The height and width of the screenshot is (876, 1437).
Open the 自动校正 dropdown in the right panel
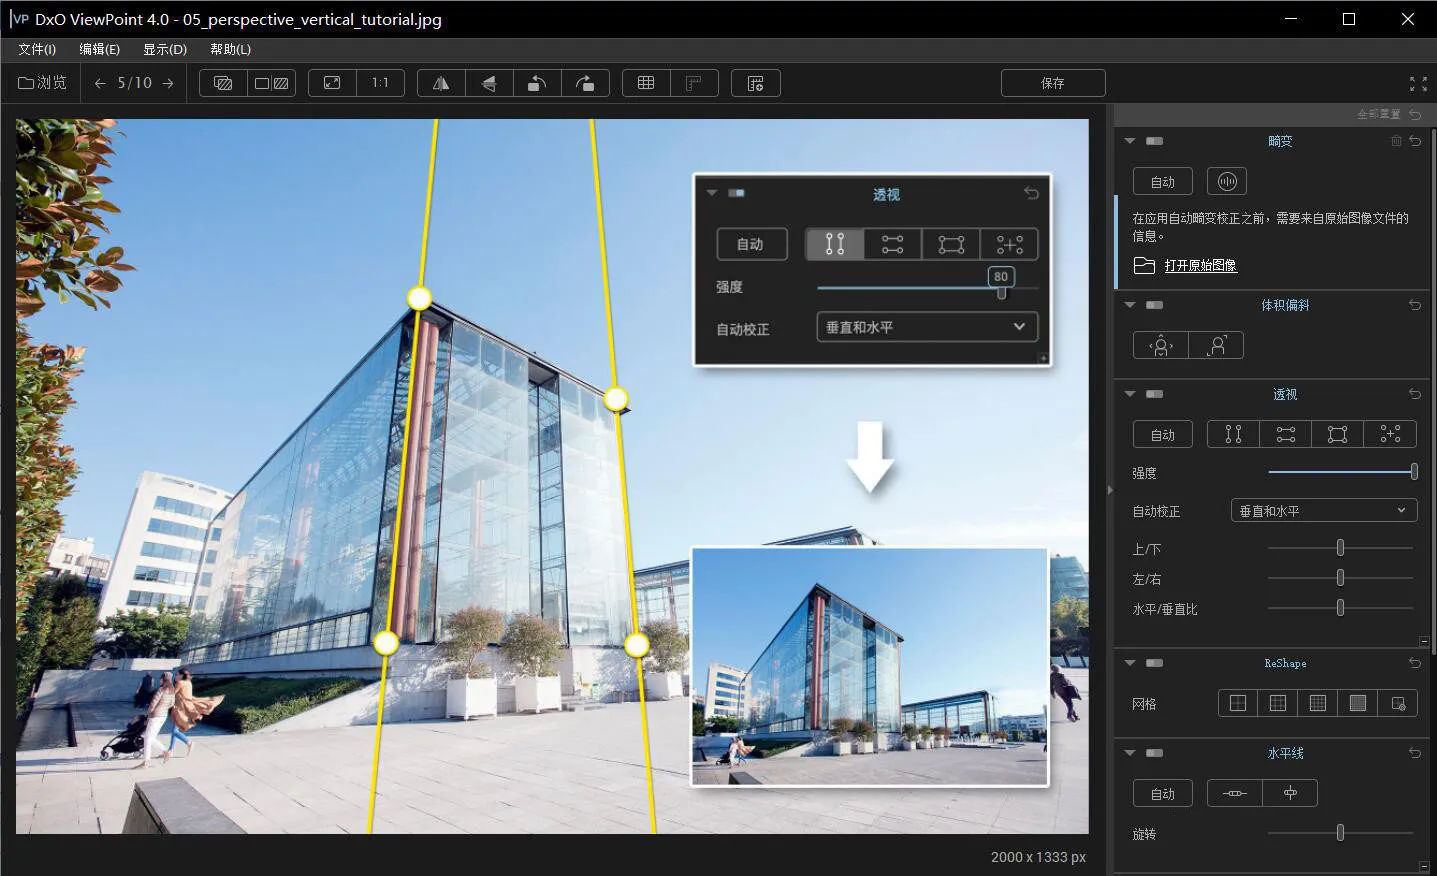1323,511
